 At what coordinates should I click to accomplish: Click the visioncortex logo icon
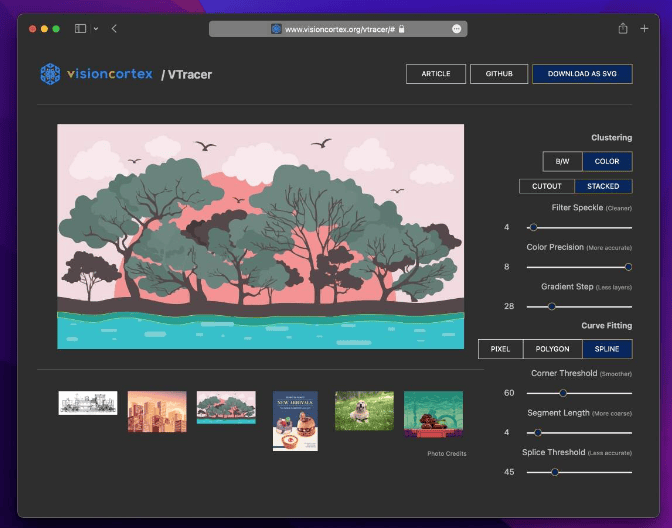click(50, 74)
